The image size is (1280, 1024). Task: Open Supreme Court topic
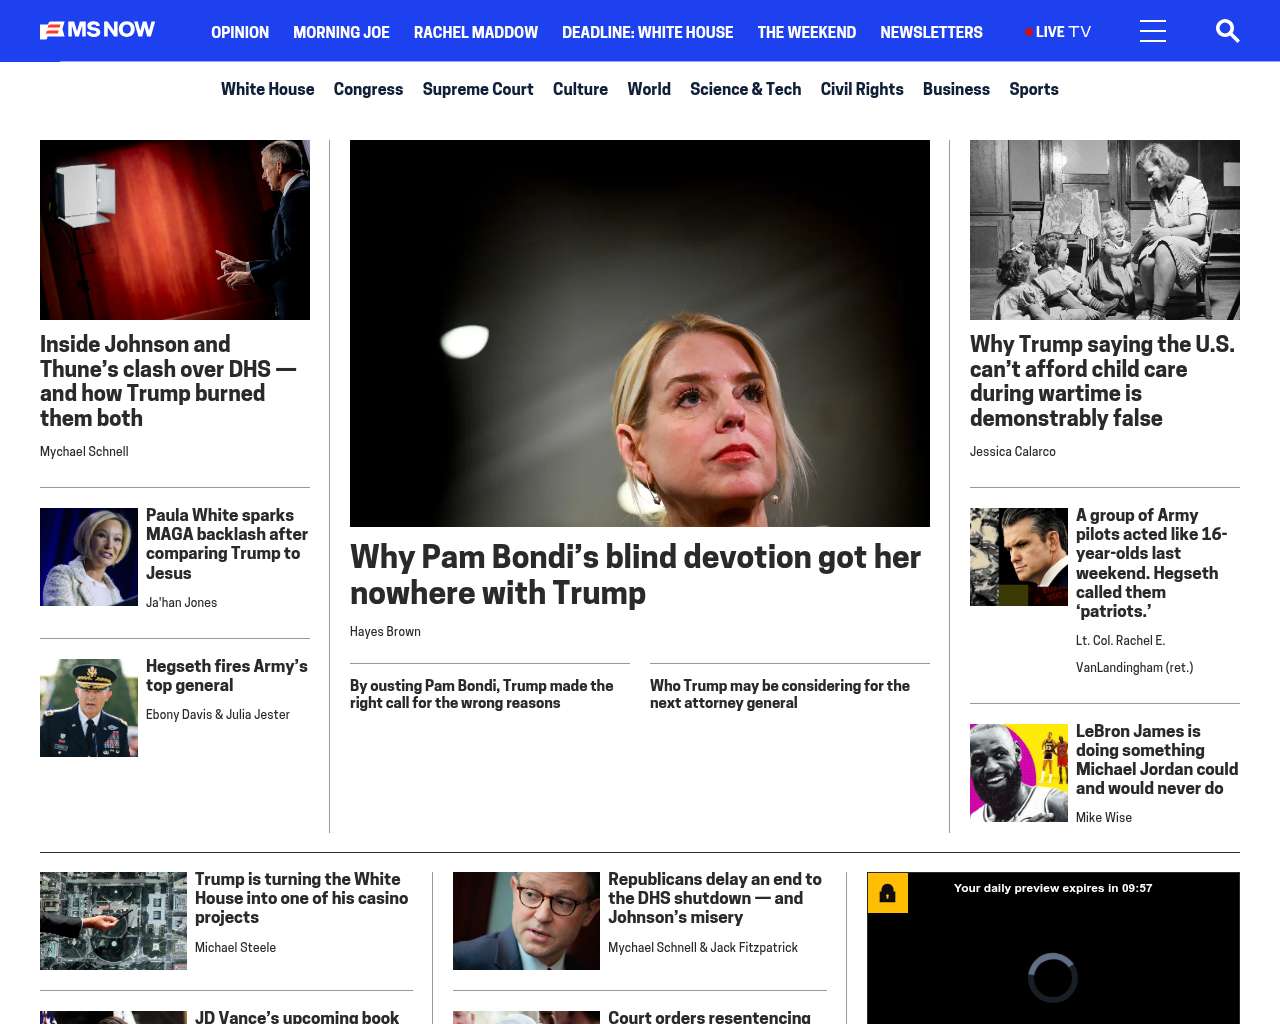click(478, 89)
